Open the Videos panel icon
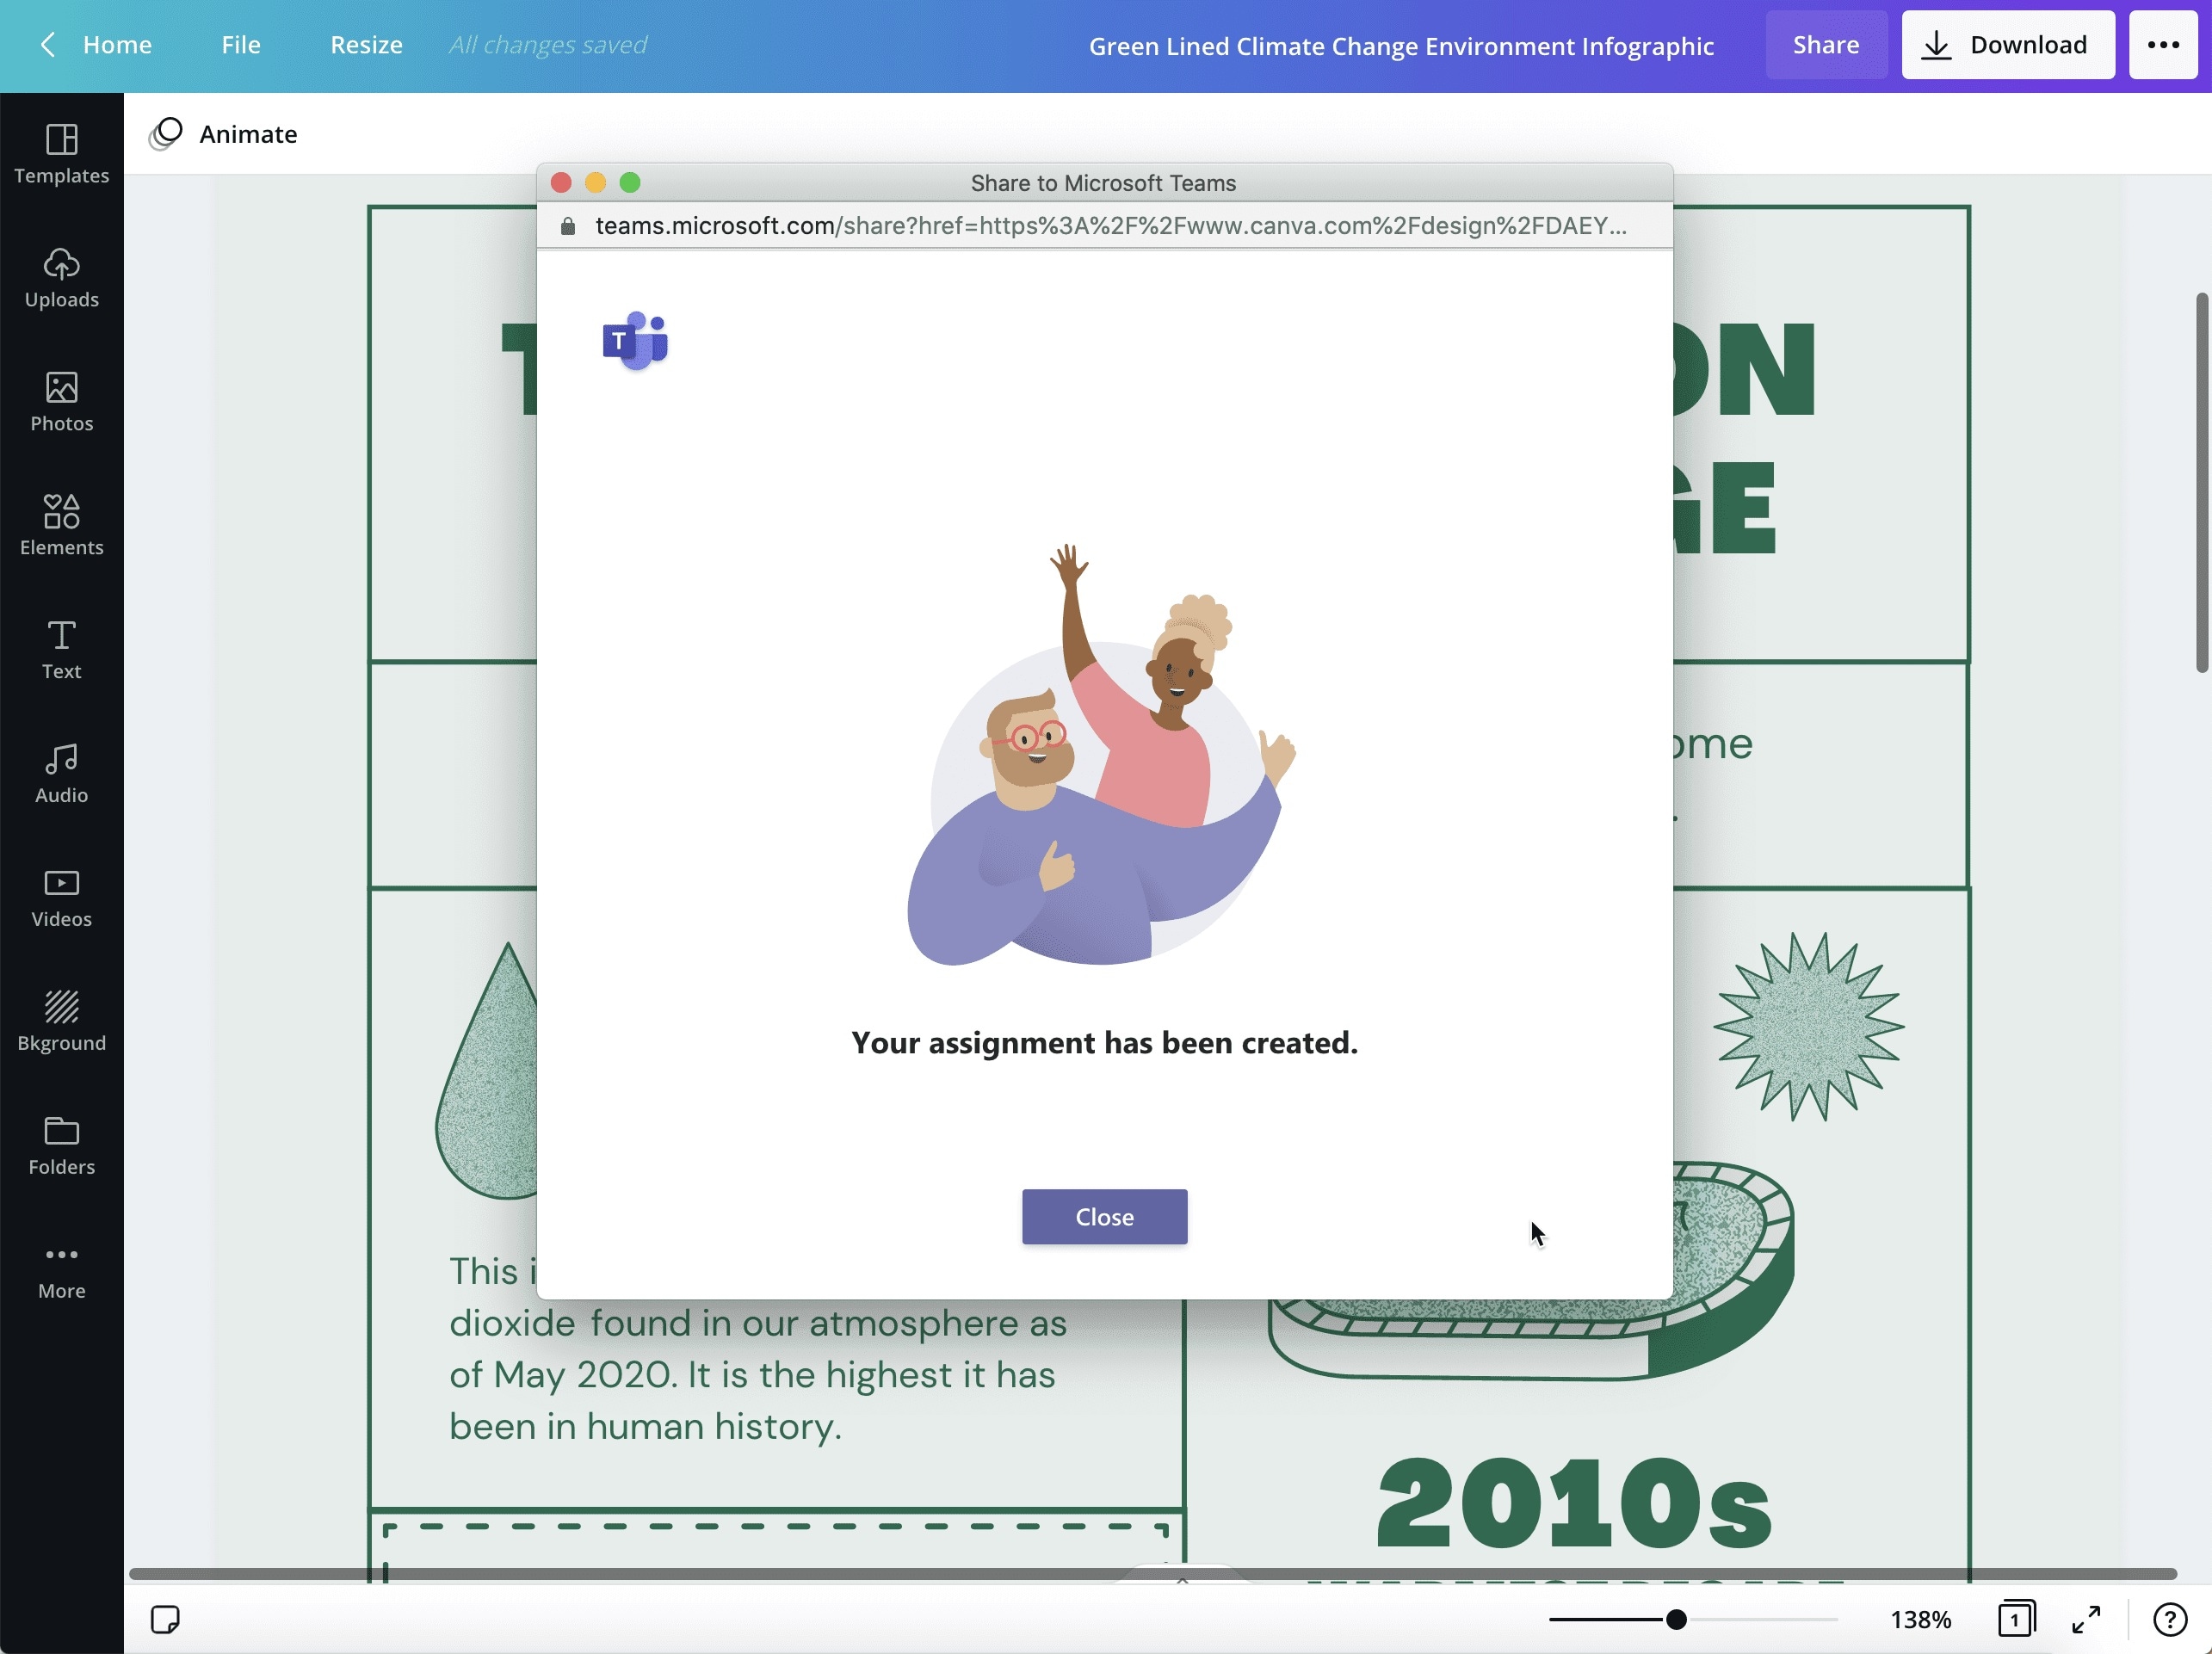The image size is (2212, 1654). click(61, 885)
